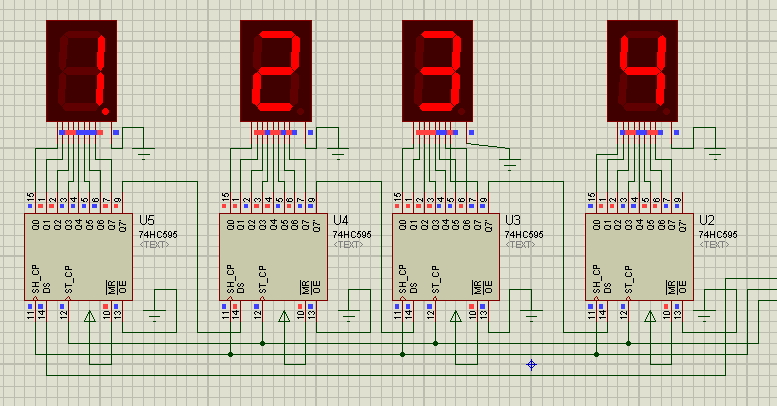Click the wire junction dot below U2's SH_CP pin
This screenshot has height=406, width=777.
597,354
